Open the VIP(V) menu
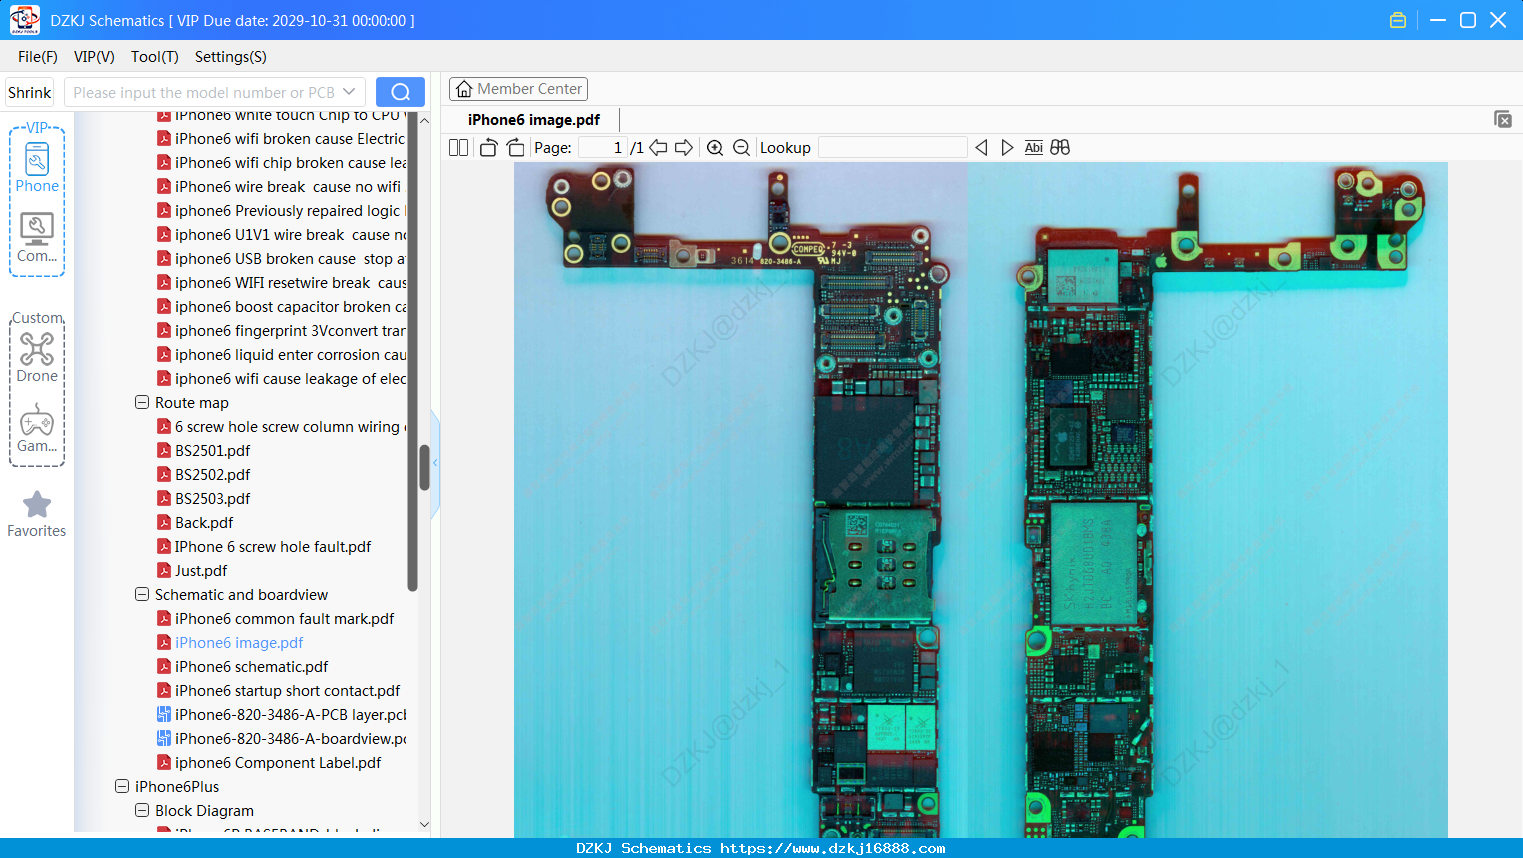 pos(94,57)
